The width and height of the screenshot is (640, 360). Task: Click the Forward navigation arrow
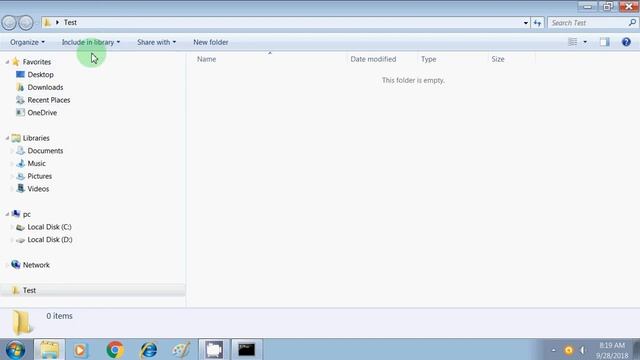[25, 23]
